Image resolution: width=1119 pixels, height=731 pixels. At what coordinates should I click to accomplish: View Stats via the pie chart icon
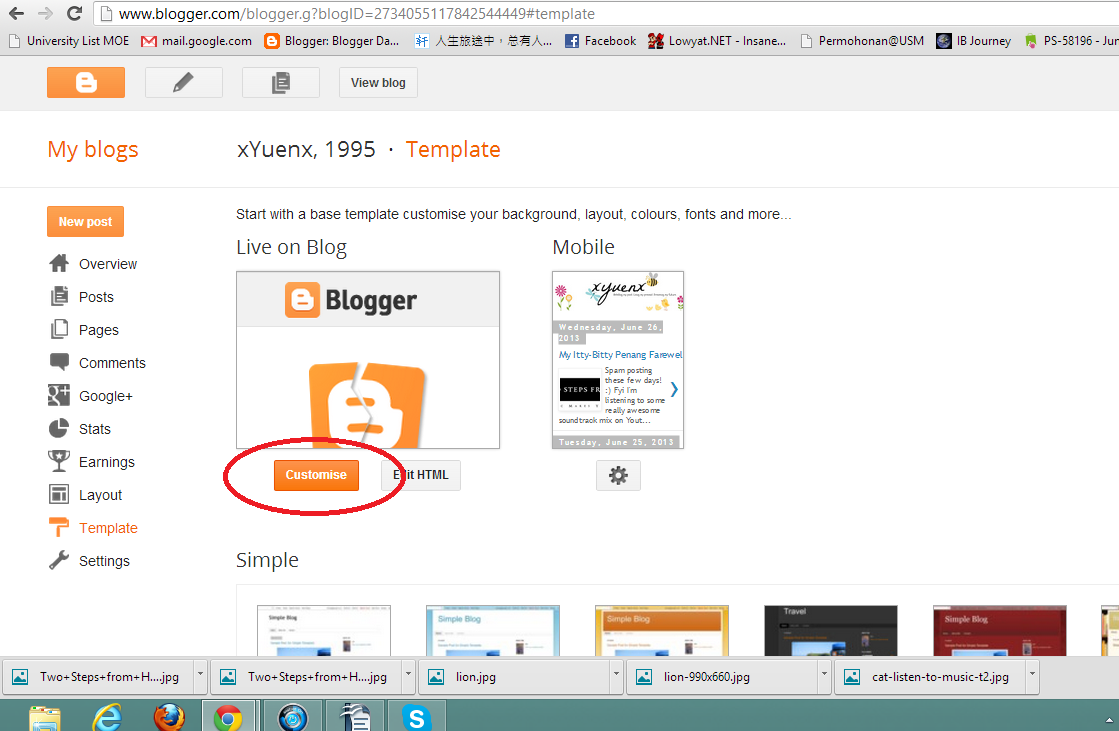tap(57, 428)
